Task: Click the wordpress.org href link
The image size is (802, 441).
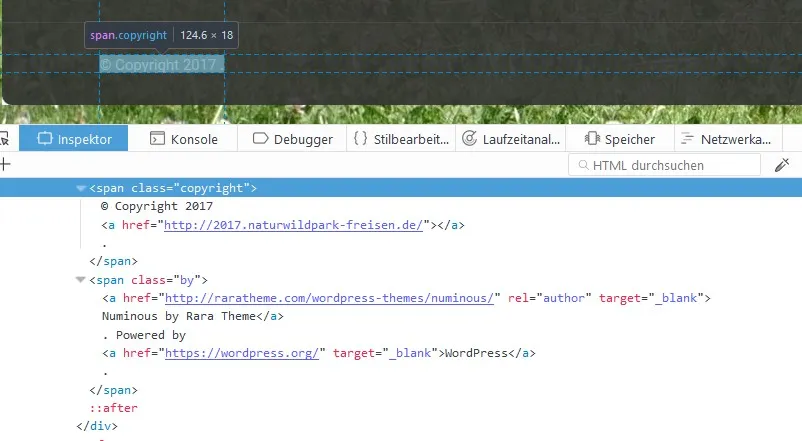Action: point(242,353)
